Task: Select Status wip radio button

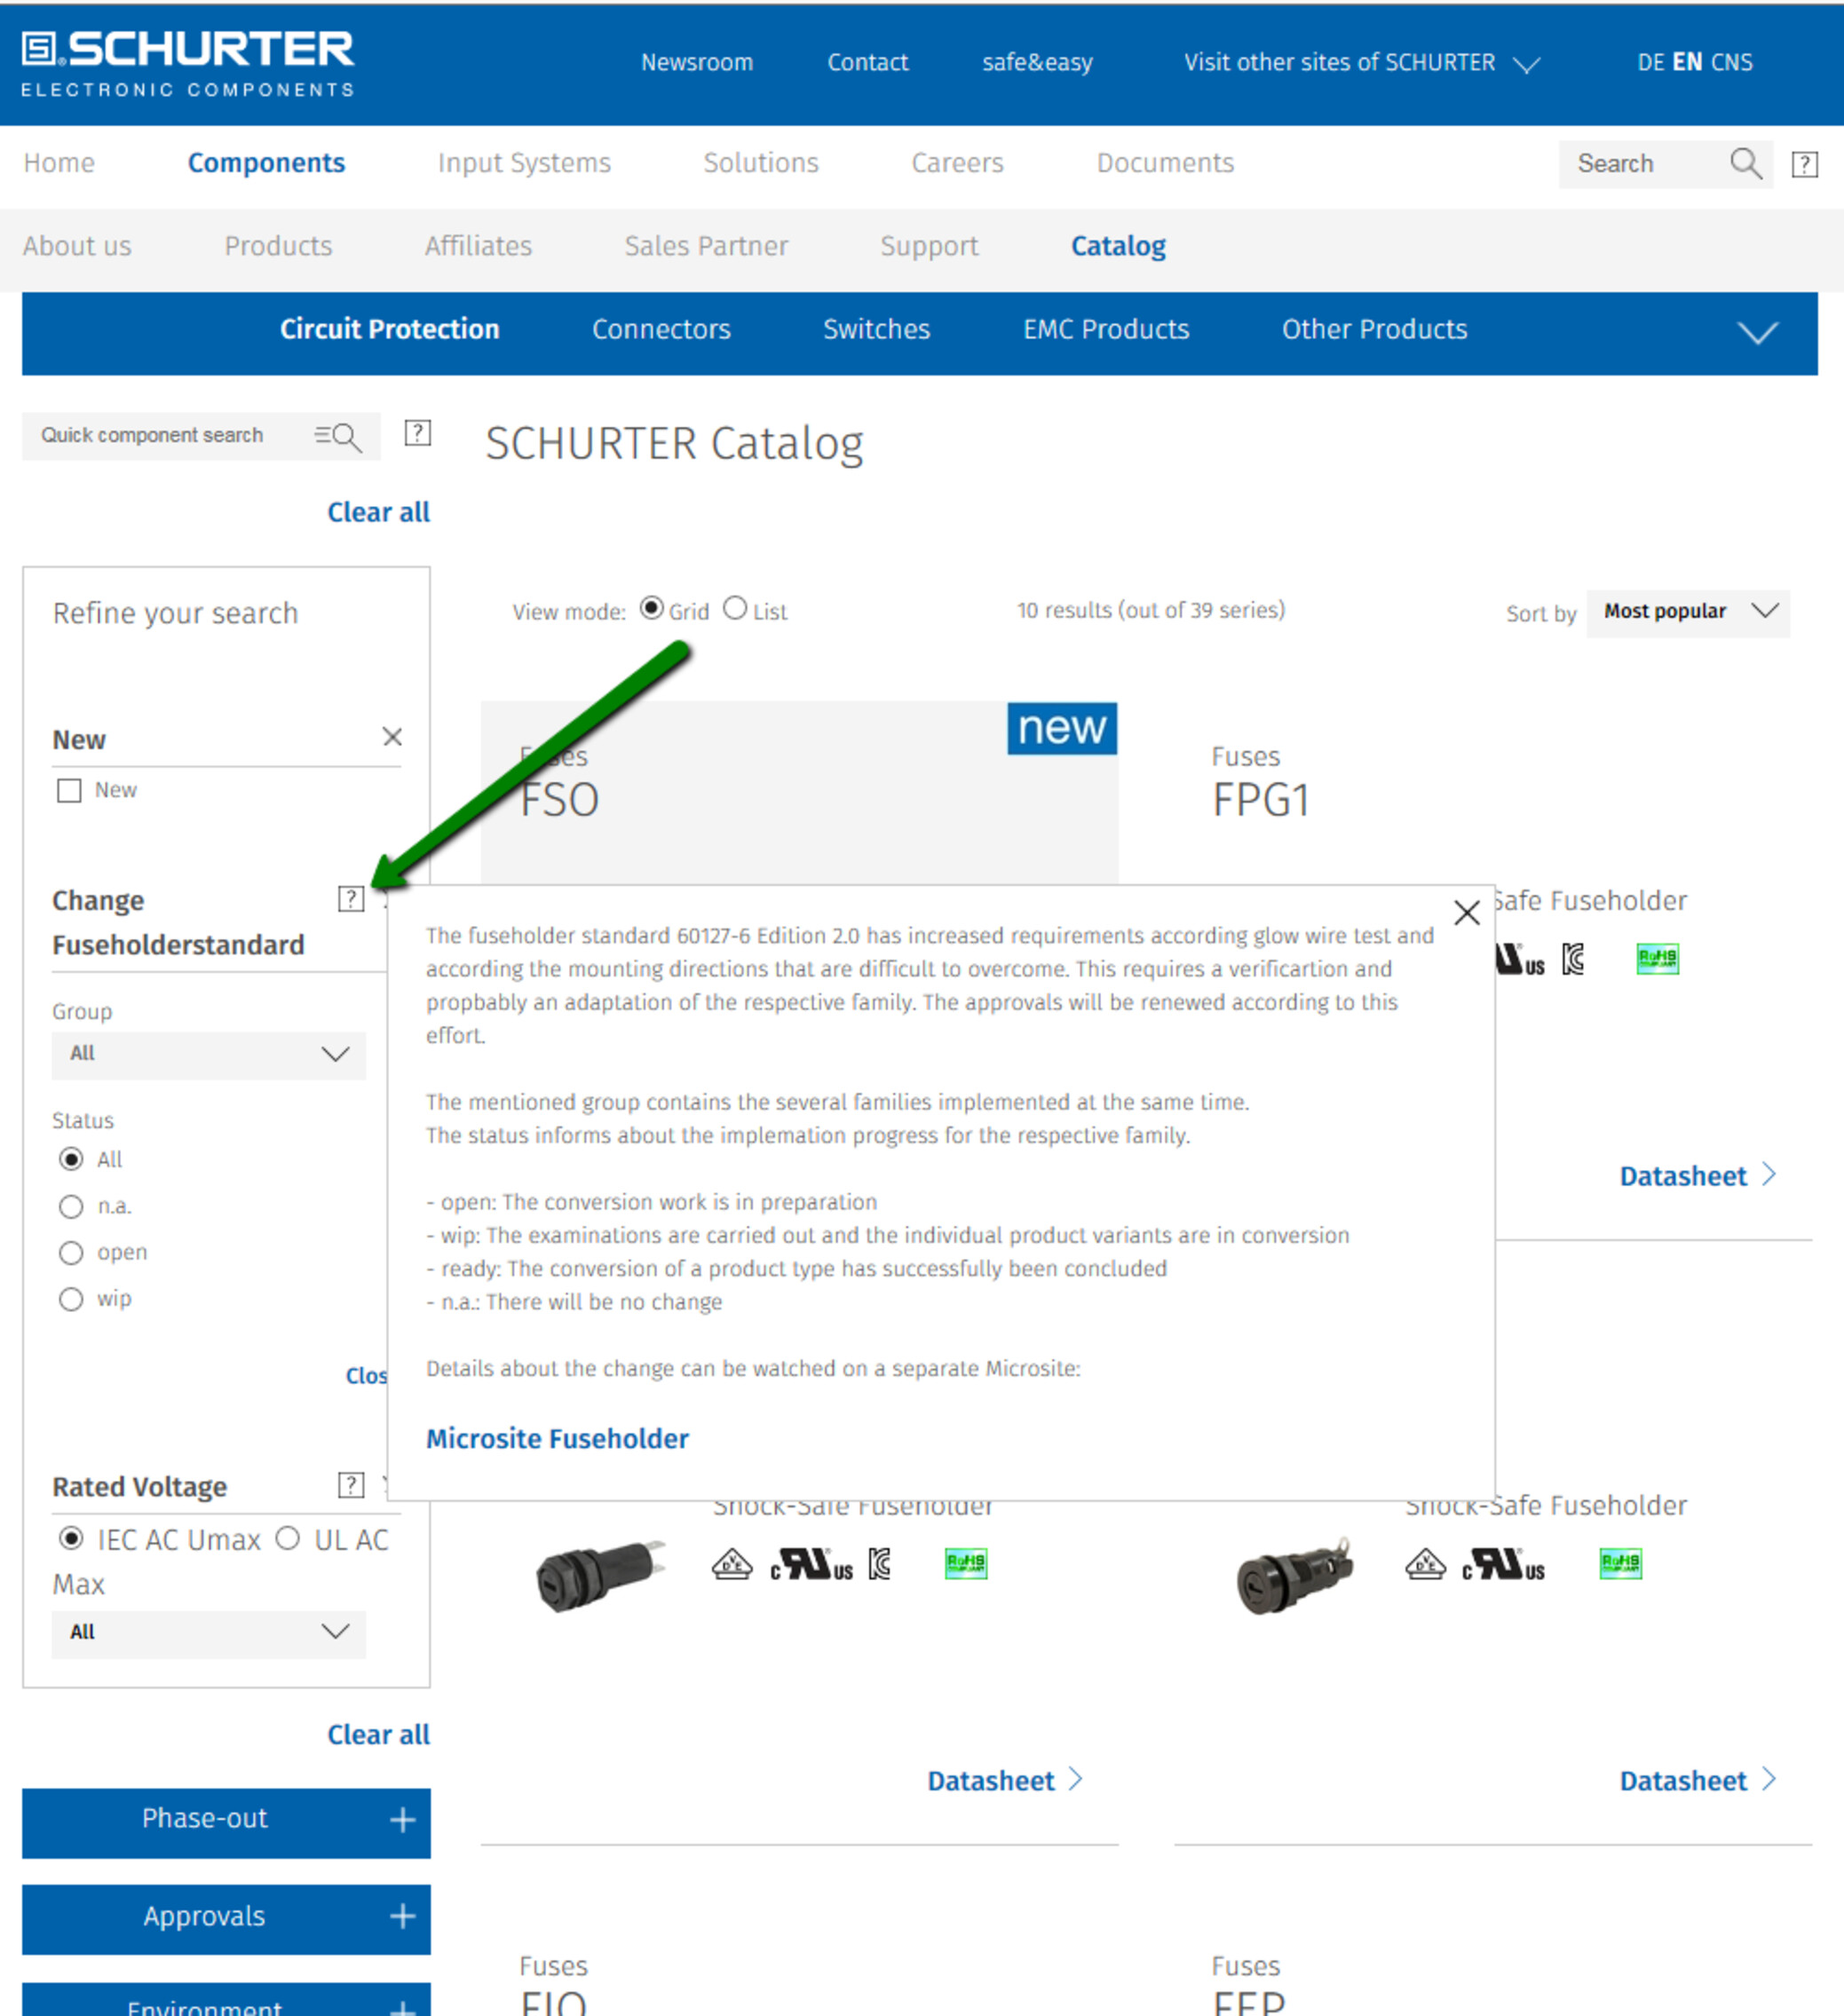Action: pos(71,1299)
